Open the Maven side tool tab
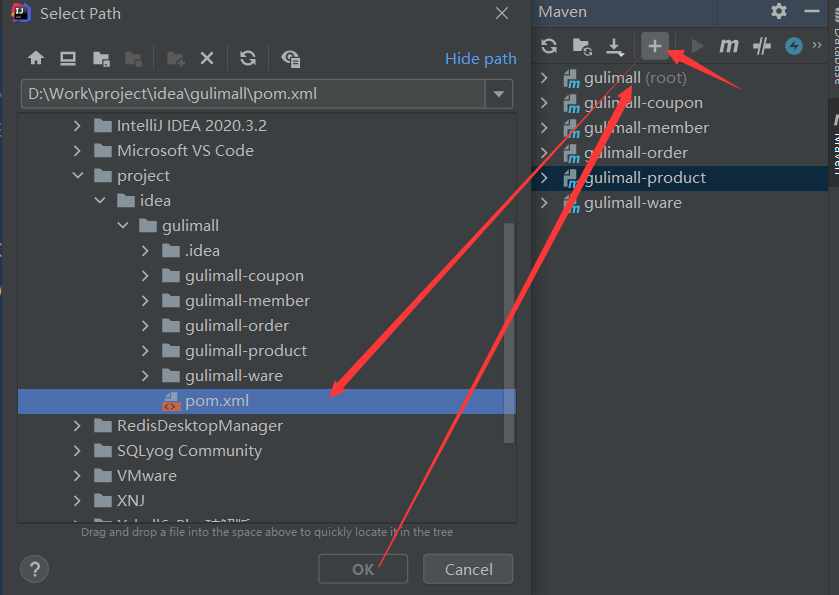The height and width of the screenshot is (595, 839). pyautogui.click(x=834, y=143)
